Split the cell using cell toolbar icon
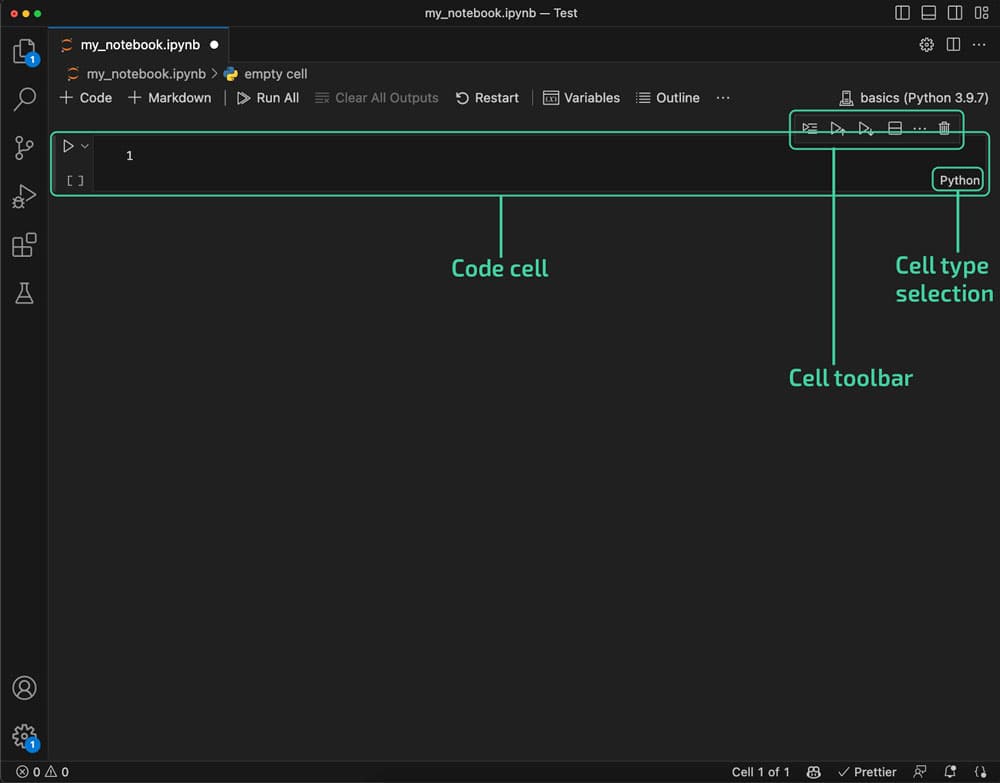The image size is (1000, 783). (895, 128)
